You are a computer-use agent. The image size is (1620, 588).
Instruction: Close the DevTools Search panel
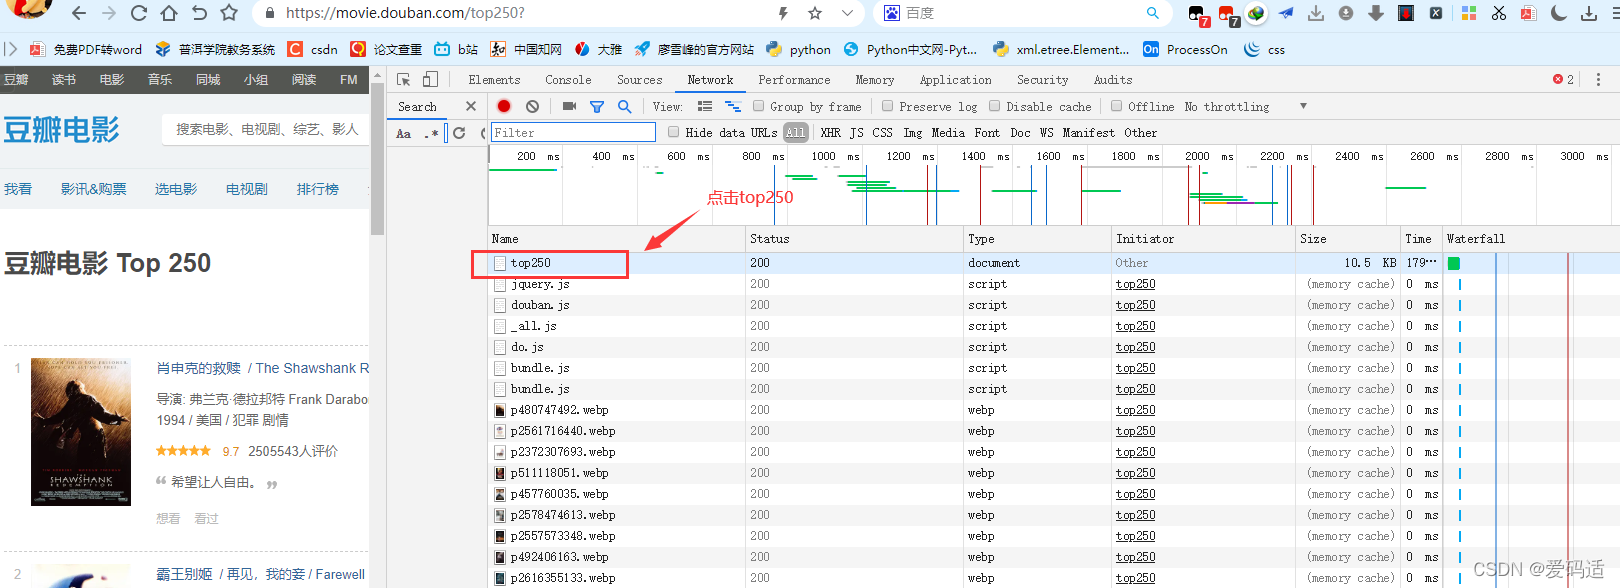point(471,106)
